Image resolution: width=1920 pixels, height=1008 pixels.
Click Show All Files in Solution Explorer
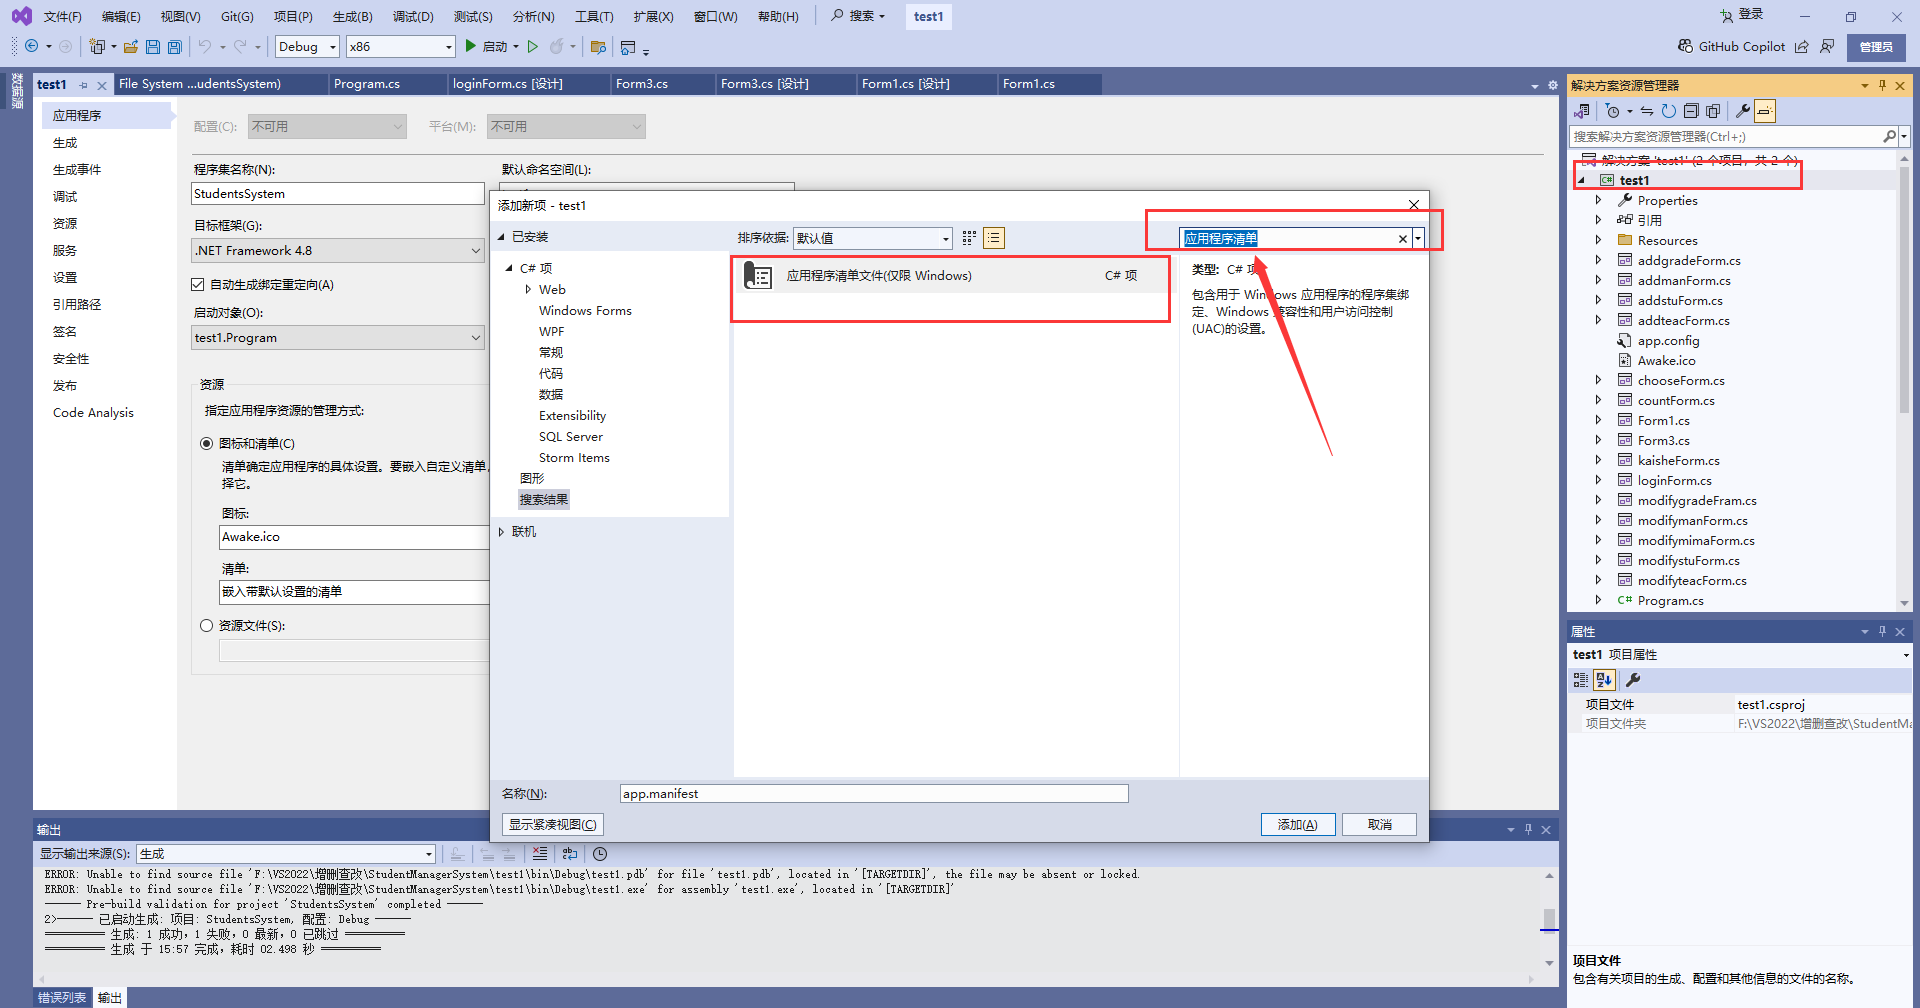pos(1713,111)
